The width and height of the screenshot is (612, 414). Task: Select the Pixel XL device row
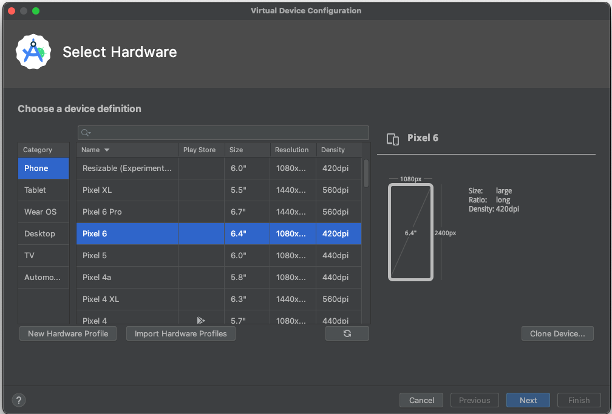(x=219, y=190)
